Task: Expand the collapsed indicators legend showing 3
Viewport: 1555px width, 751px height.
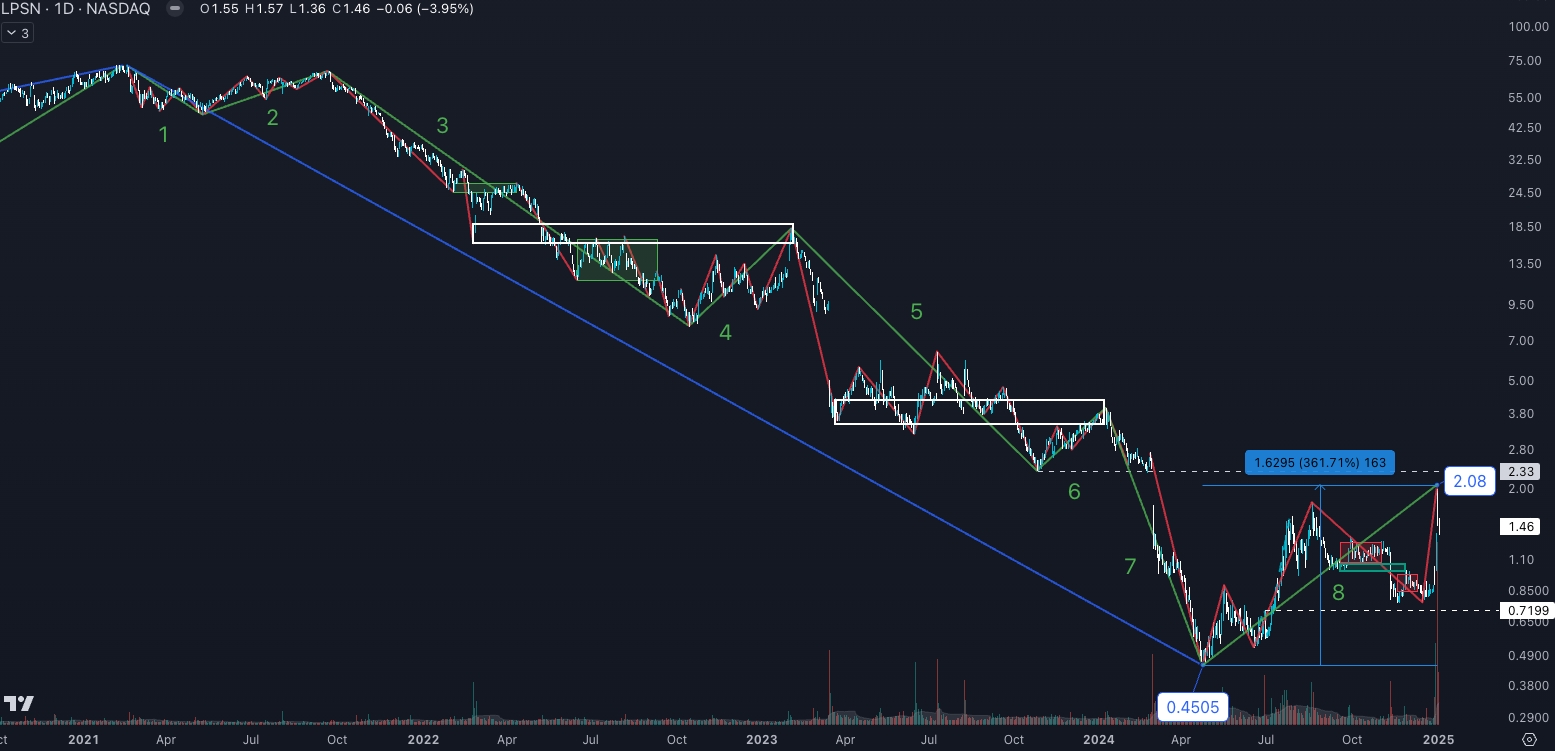Action: pyautogui.click(x=18, y=33)
